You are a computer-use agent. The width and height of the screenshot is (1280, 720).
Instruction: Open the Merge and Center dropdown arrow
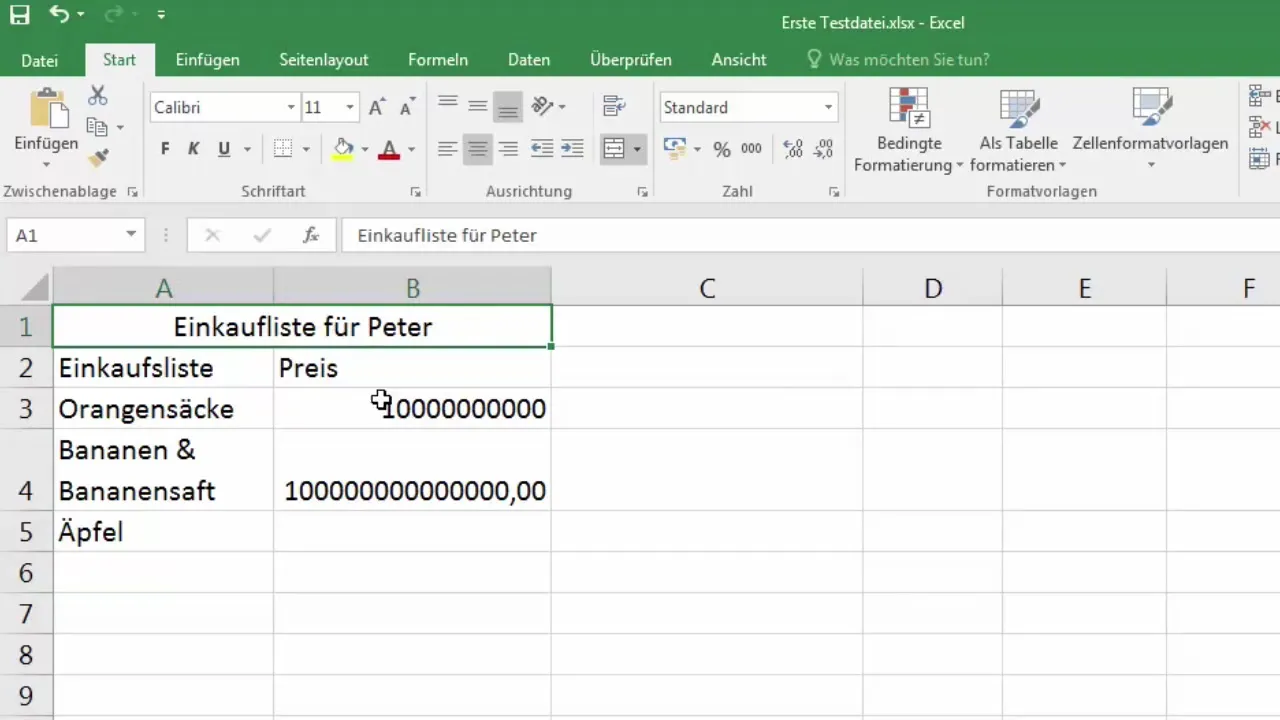(x=638, y=150)
